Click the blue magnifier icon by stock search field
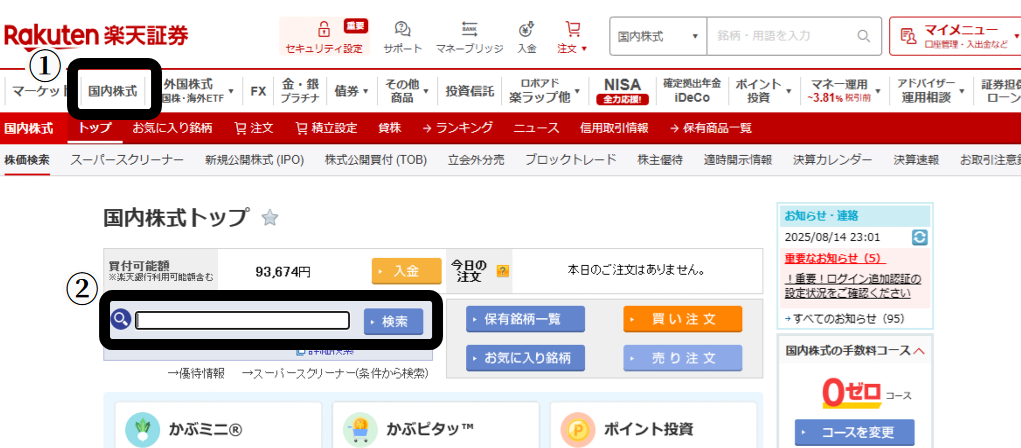Viewport: 1021px width, 448px height. click(x=121, y=320)
